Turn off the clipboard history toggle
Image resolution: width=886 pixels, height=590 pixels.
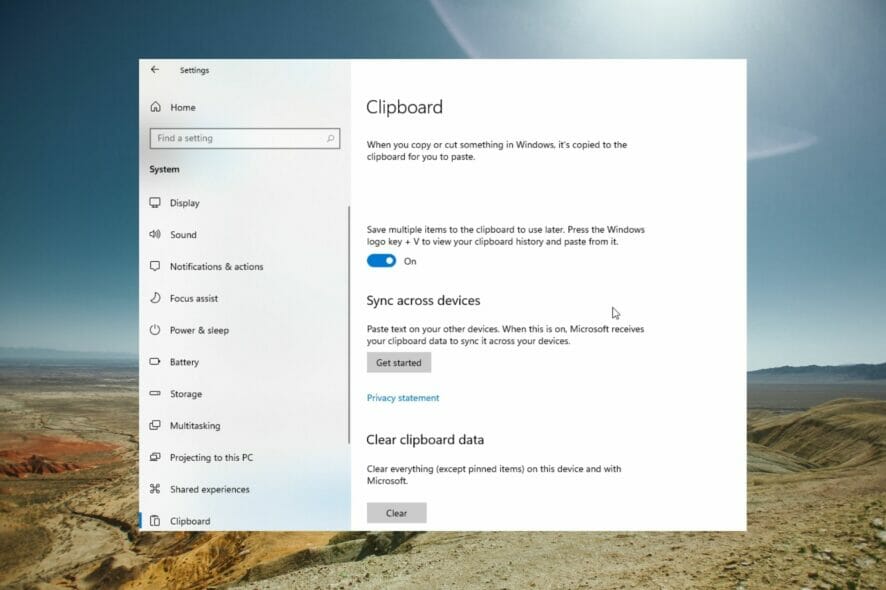pyautogui.click(x=381, y=261)
